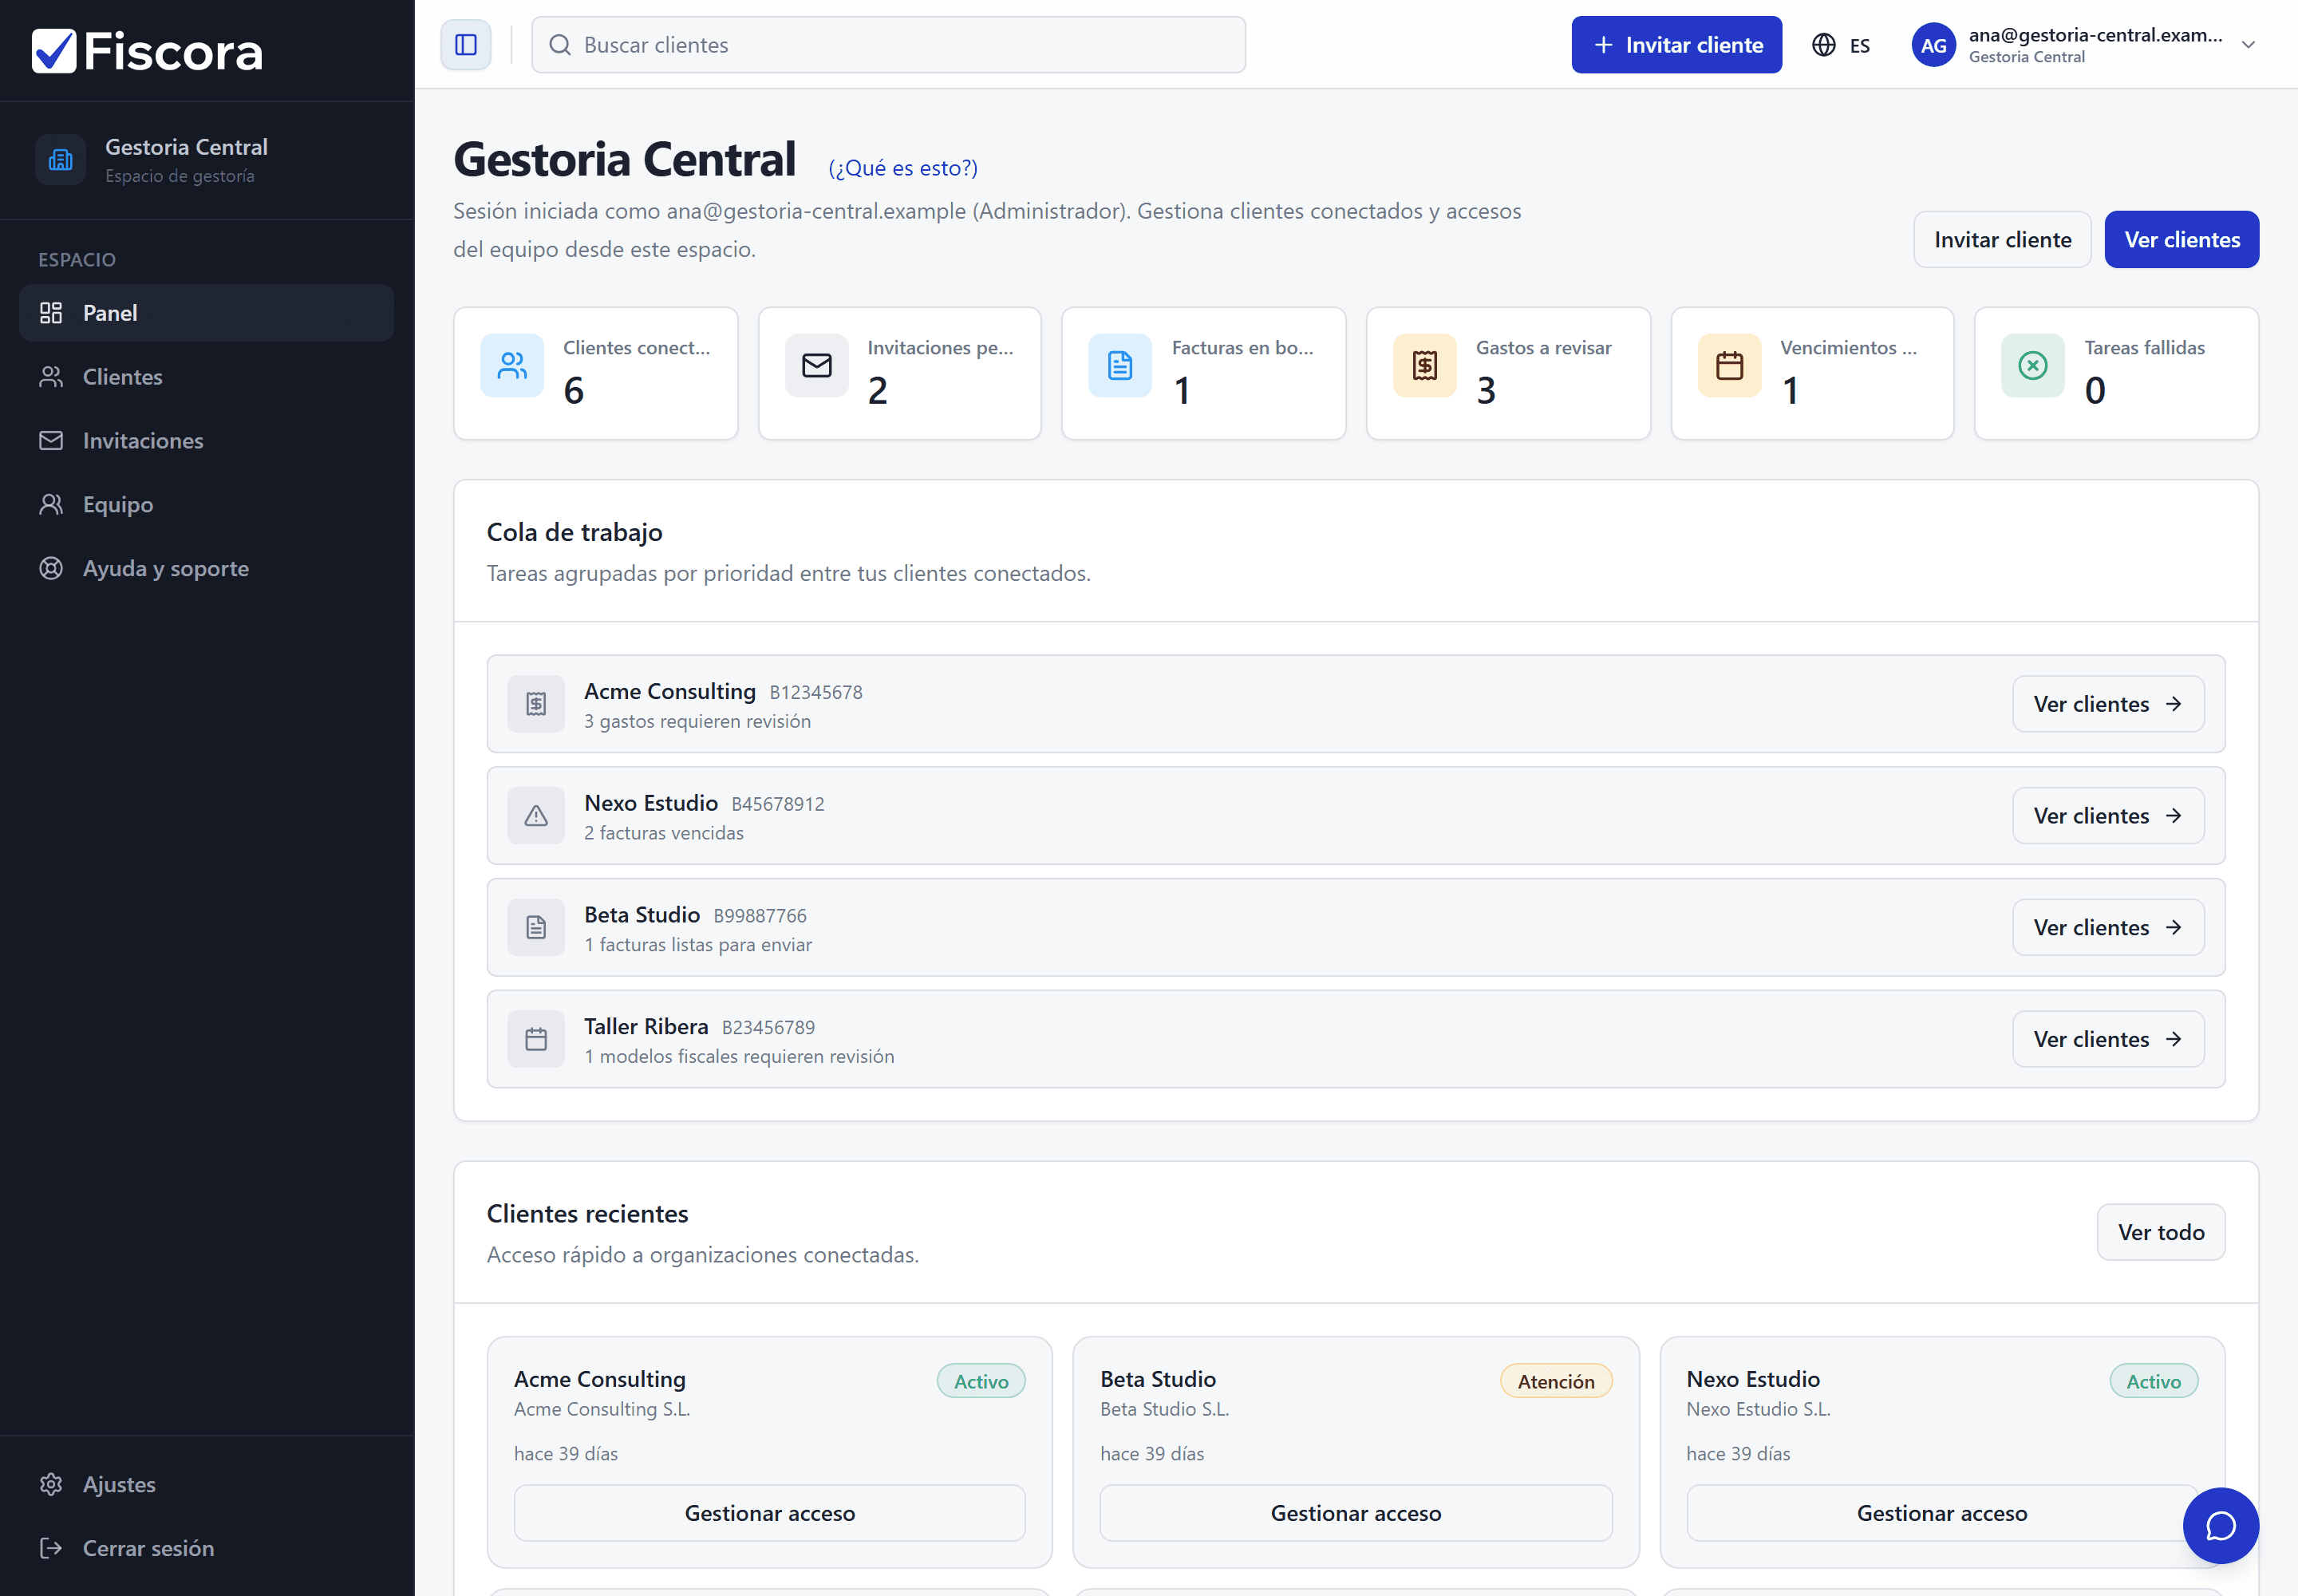Click the blue Ver clientes button
This screenshot has width=2298, height=1596.
2181,240
